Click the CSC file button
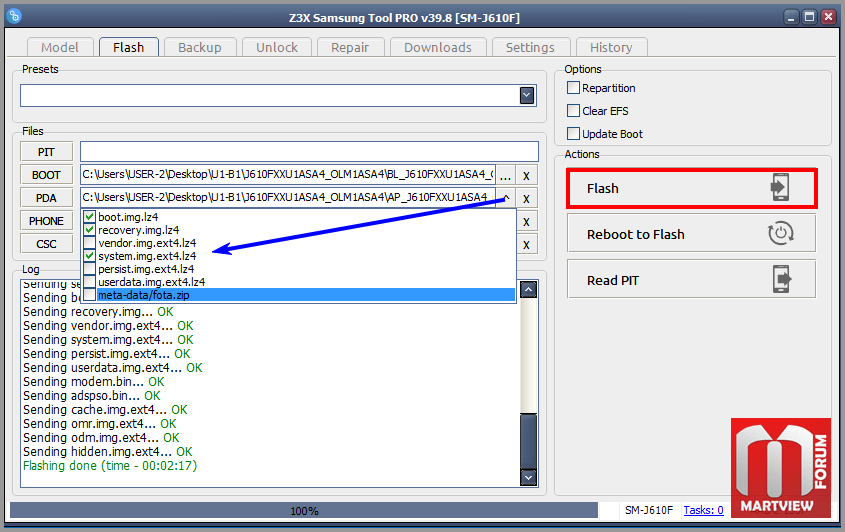 46,244
